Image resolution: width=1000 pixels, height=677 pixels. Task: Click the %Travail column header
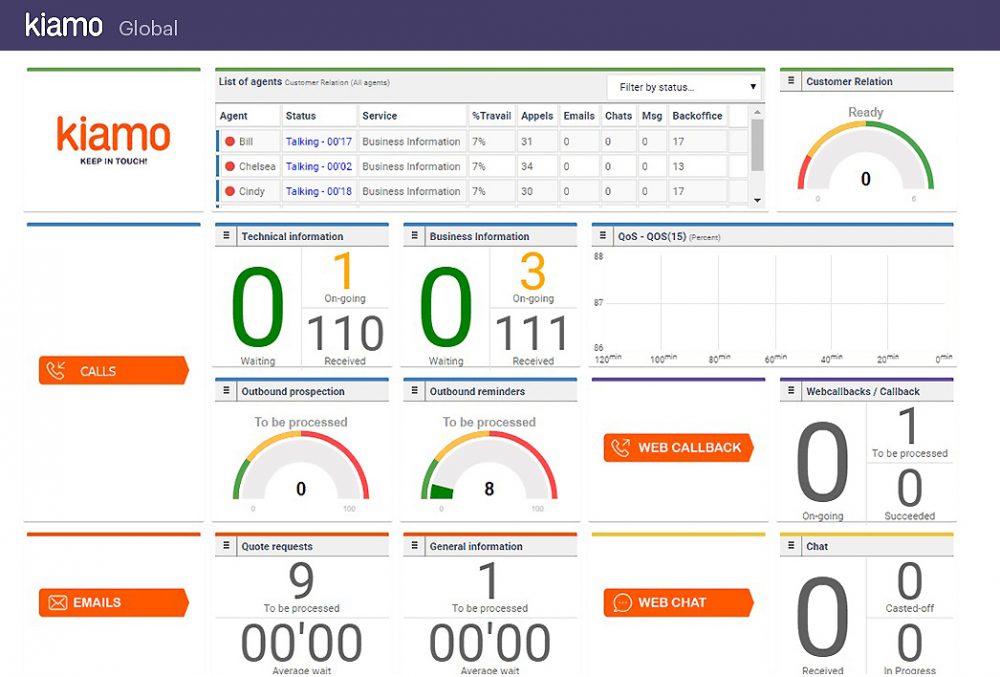(492, 116)
